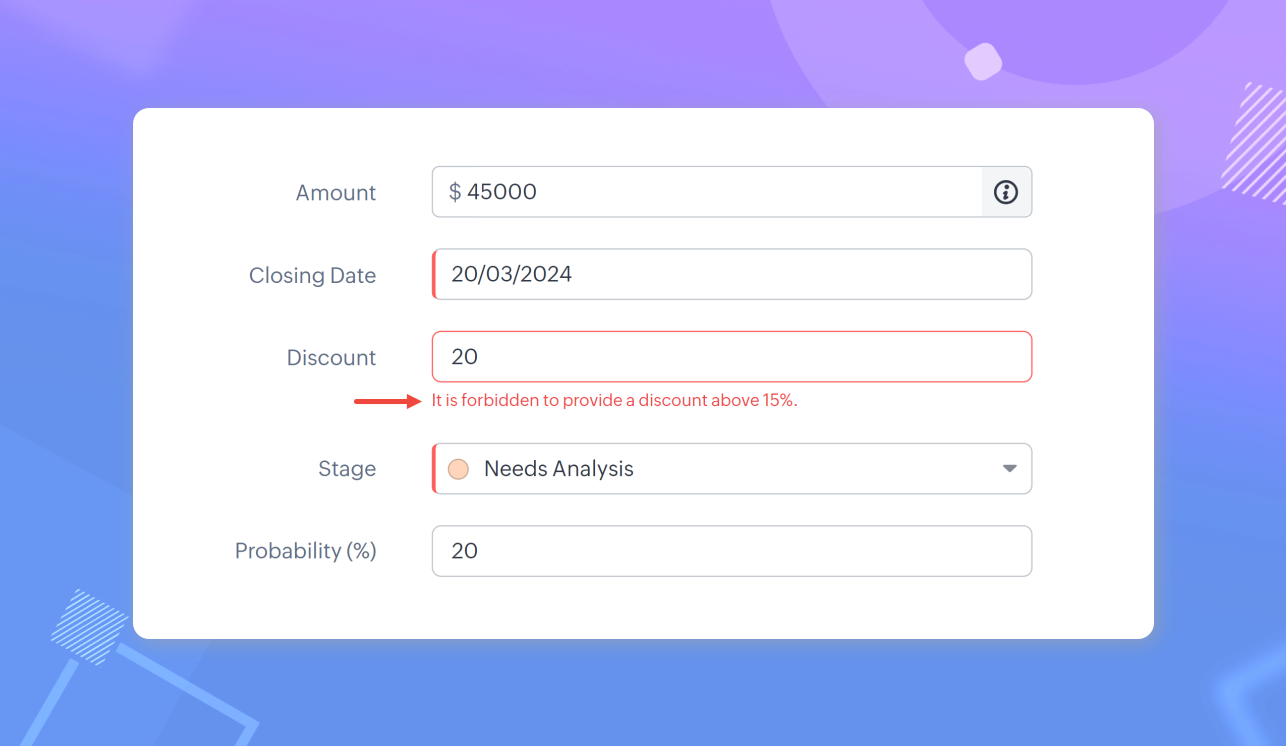Image resolution: width=1286 pixels, height=746 pixels.
Task: Click the red required bar on Closing Date
Action: tap(435, 274)
